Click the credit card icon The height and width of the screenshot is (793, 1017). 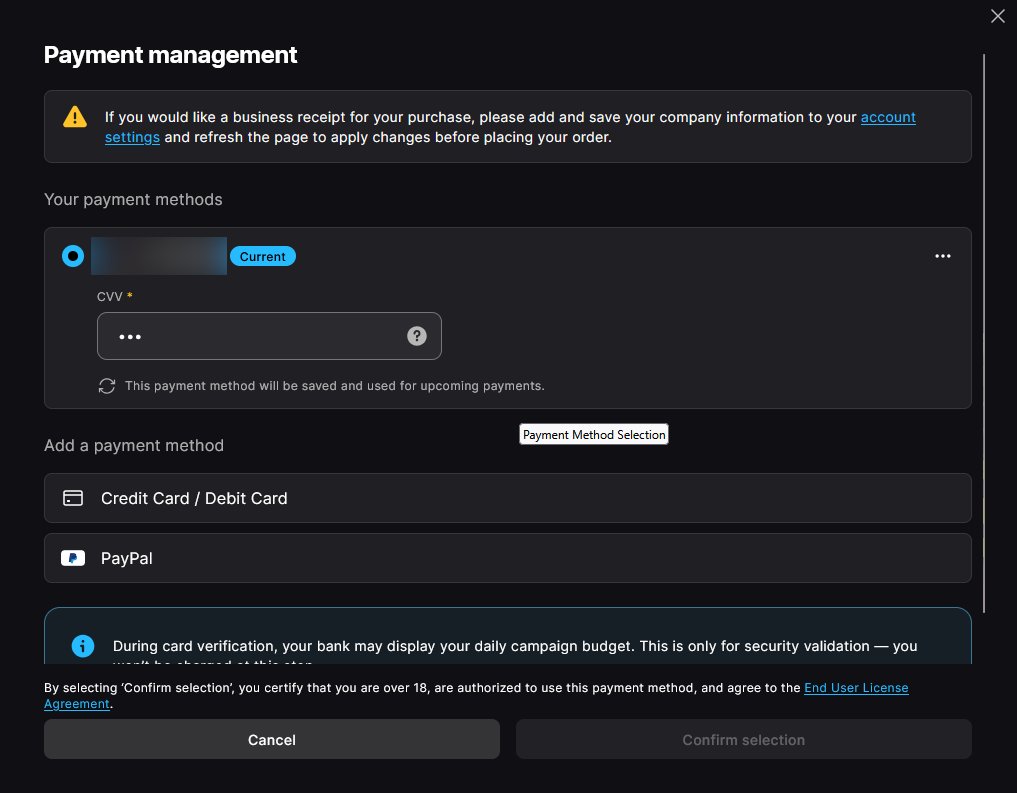tap(73, 498)
